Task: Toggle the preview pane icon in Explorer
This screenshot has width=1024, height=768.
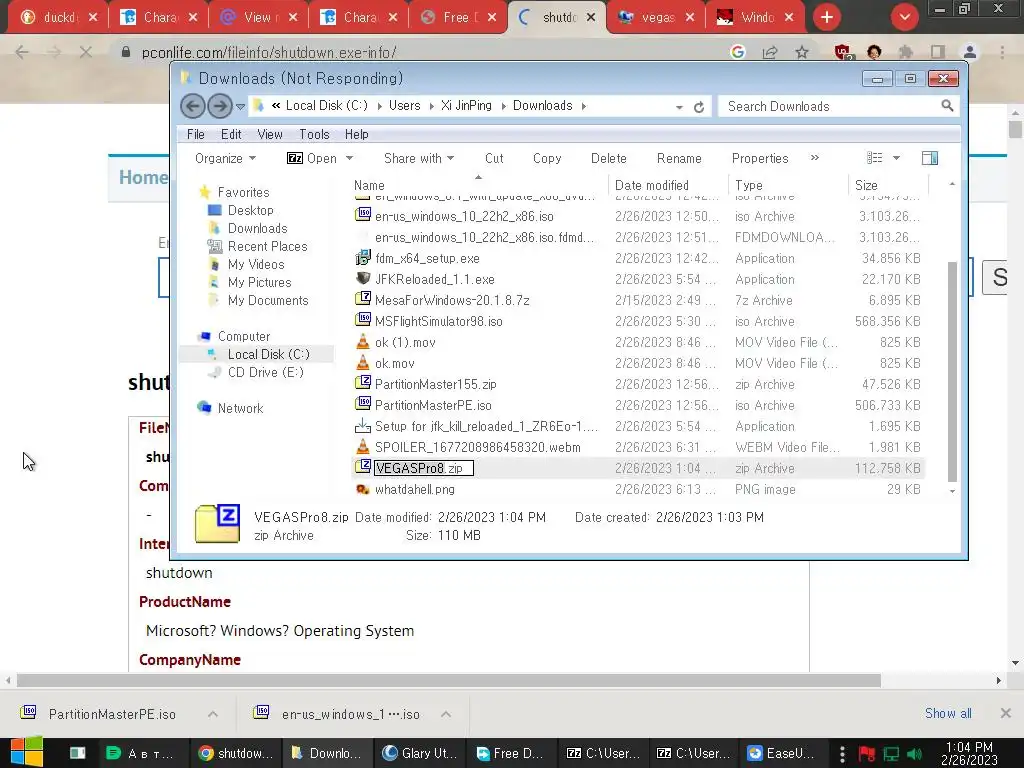Action: tap(930, 158)
